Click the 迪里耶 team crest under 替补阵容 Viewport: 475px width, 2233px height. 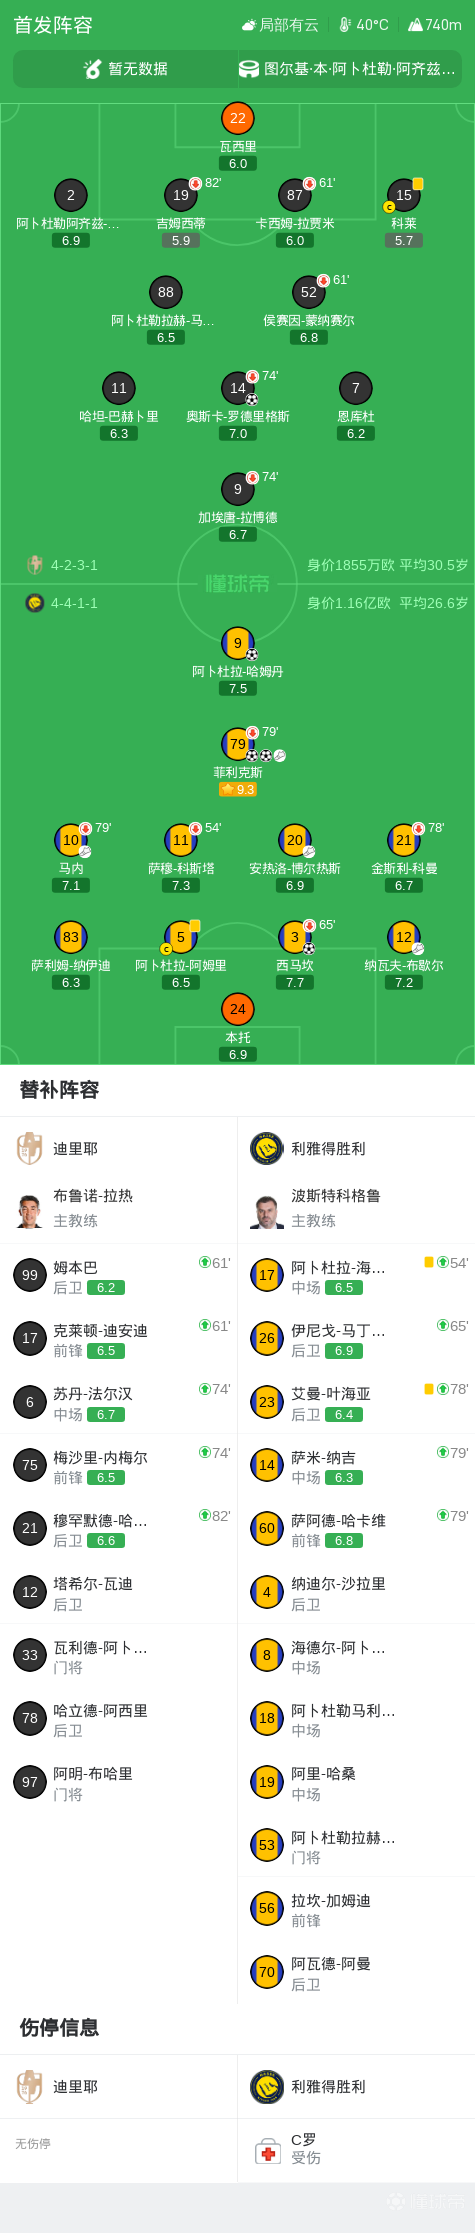pos(30,1148)
